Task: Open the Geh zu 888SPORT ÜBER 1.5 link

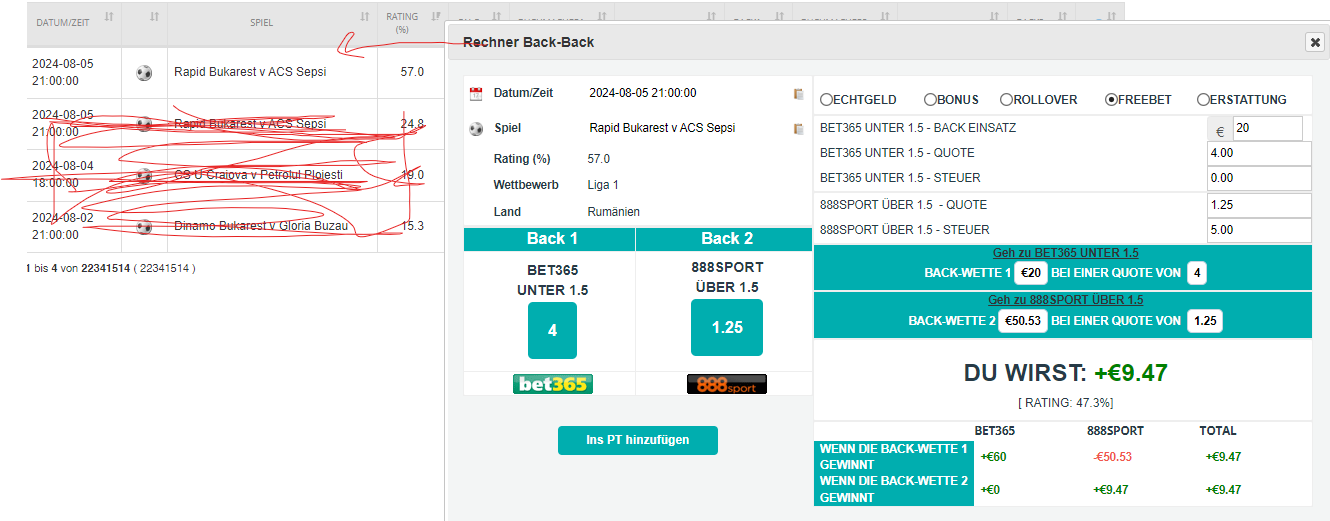Action: click(x=1065, y=300)
